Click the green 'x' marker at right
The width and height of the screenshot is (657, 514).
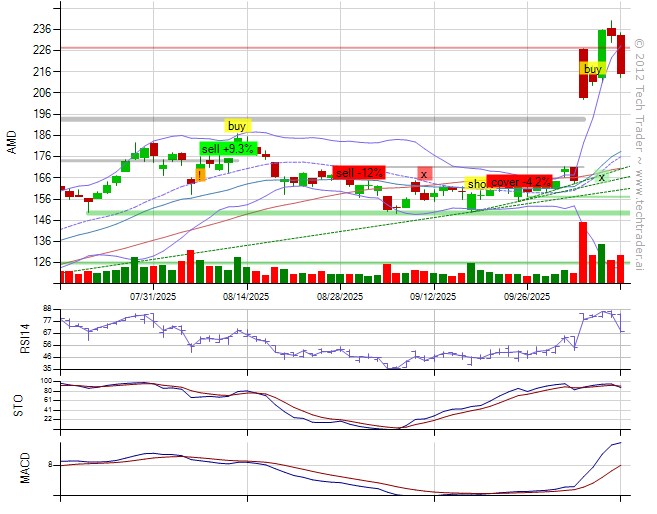tap(601, 177)
